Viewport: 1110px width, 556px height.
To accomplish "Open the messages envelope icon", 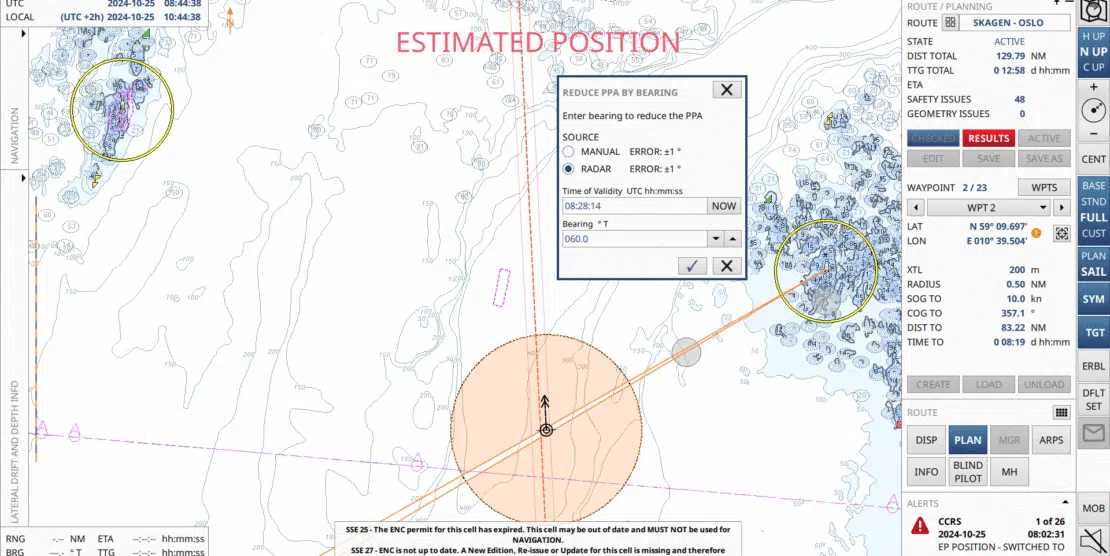I will (x=1093, y=433).
